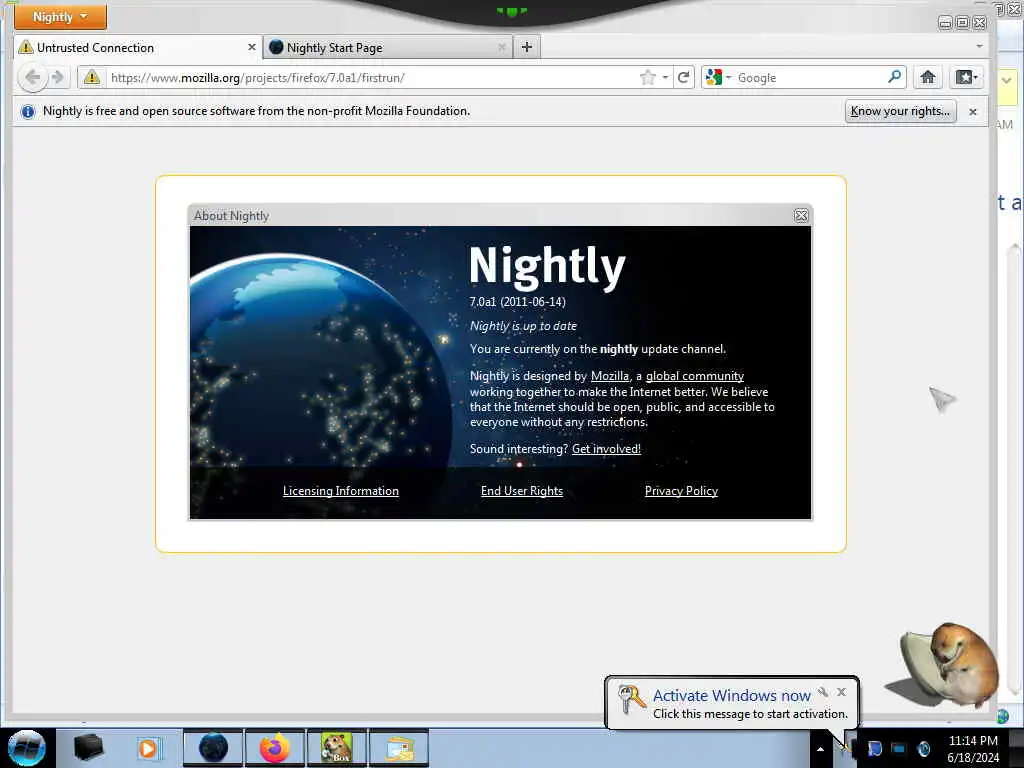Open the Mozilla link
This screenshot has height=768, width=1024.
click(x=609, y=376)
